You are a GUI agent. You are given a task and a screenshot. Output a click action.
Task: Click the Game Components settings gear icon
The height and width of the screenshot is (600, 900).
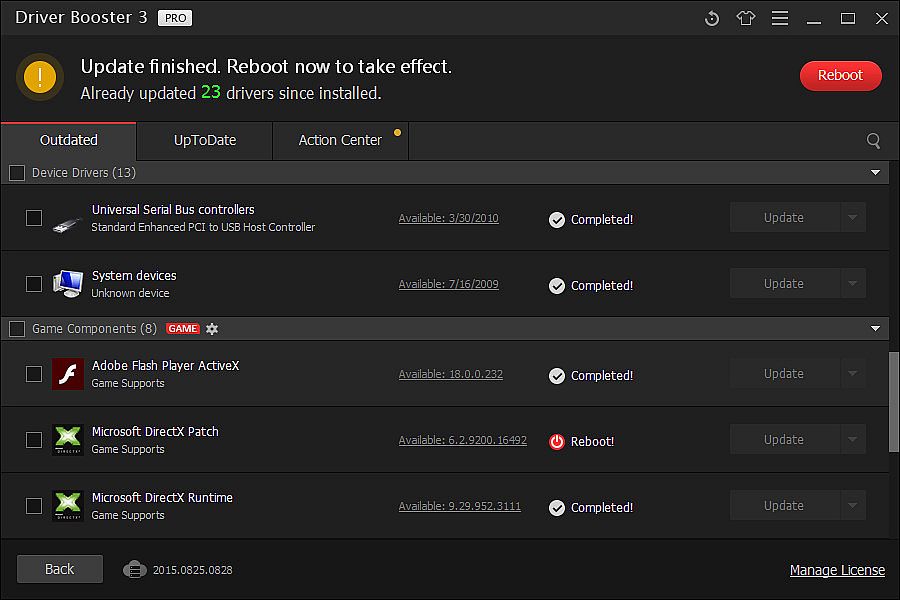click(x=212, y=329)
